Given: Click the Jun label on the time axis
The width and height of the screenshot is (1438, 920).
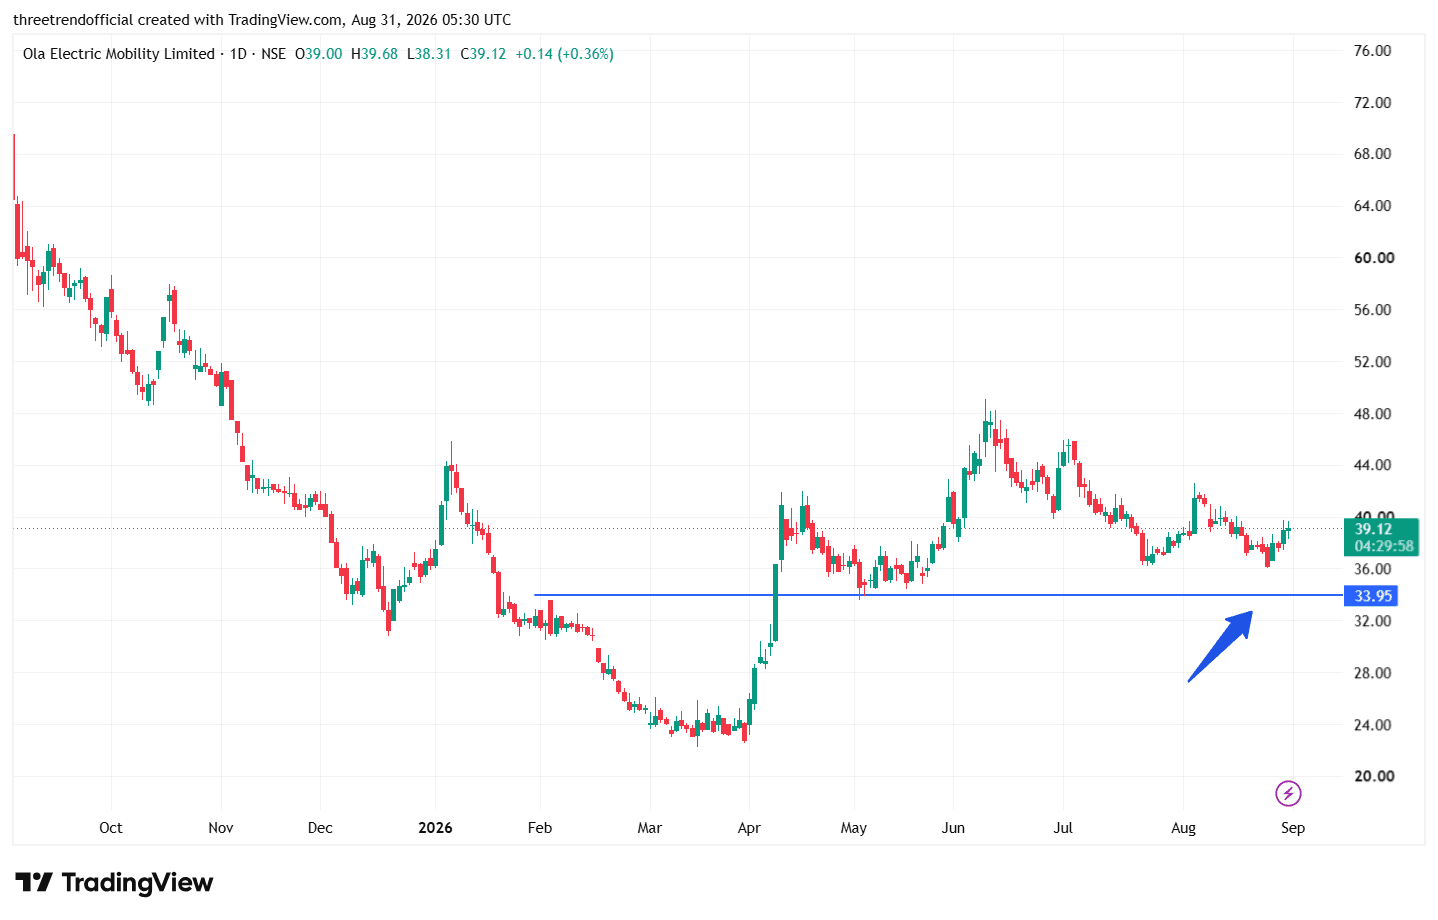Looking at the screenshot, I should click(953, 828).
